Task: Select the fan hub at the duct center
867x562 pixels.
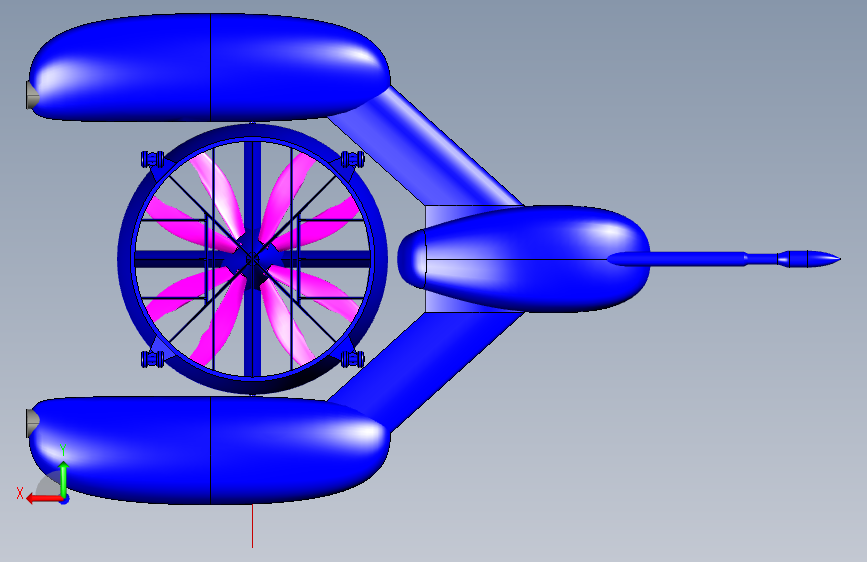Action: pyautogui.click(x=252, y=259)
